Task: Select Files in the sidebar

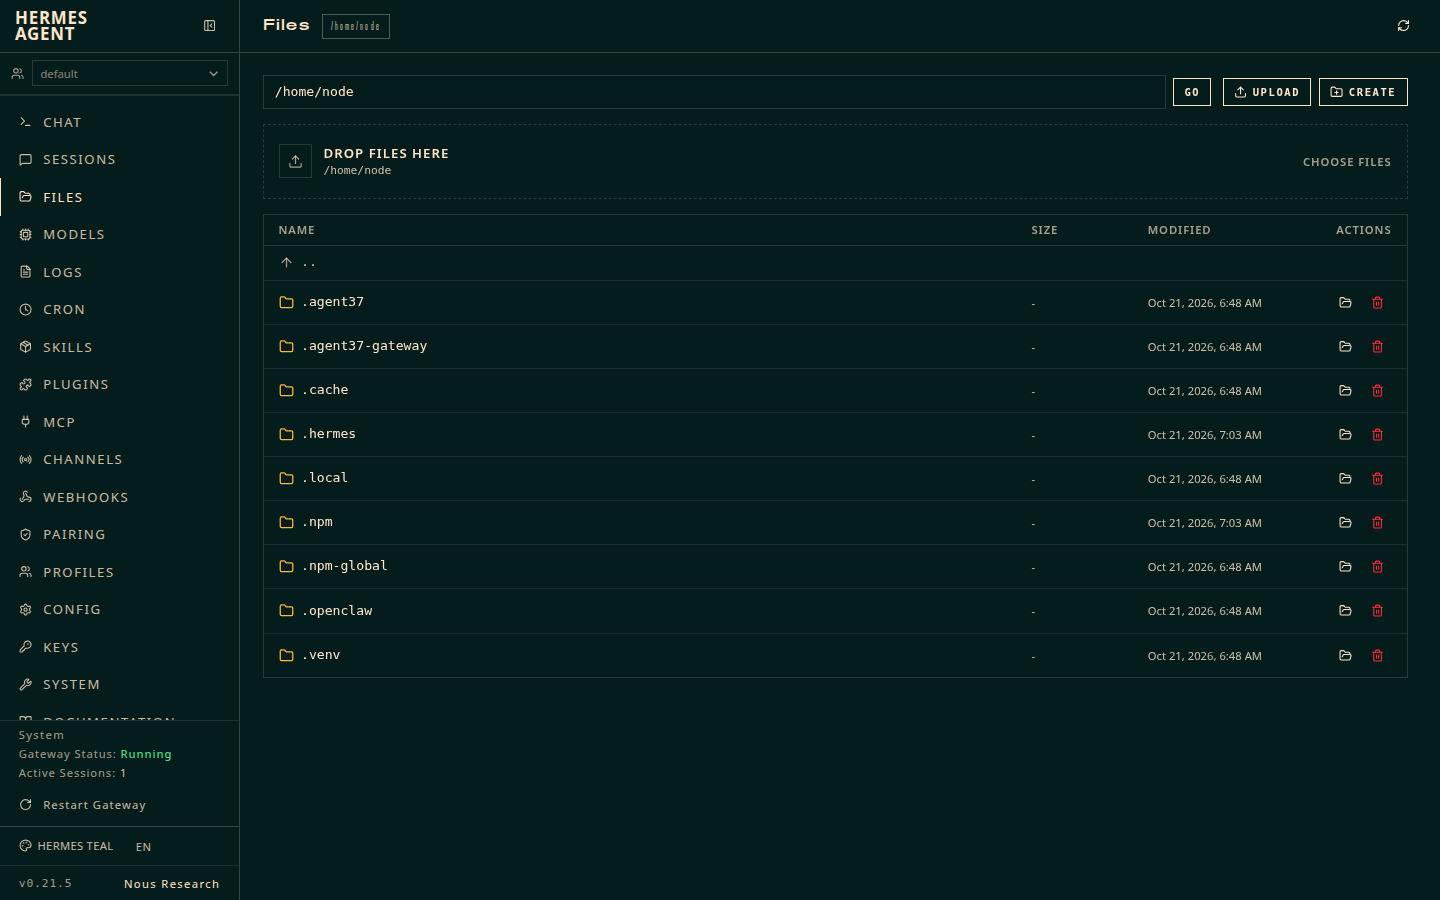Action: (120, 197)
